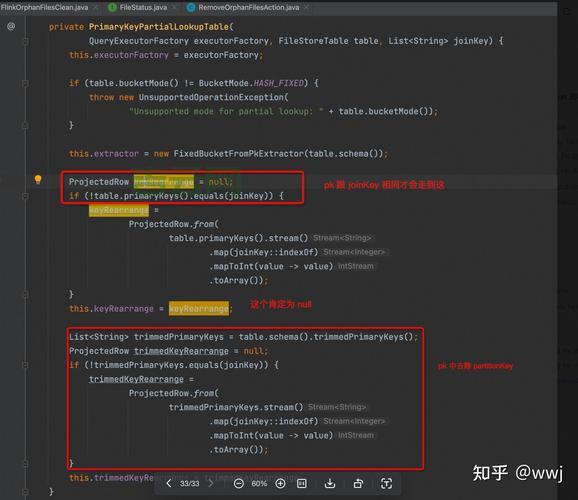The image size is (578, 500).
Task: Close the FileStatus.java tab
Action: [174, 7]
